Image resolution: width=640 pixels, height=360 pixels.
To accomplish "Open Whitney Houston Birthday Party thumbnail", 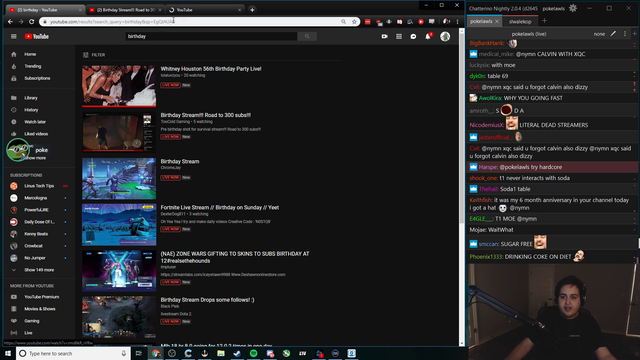I will point(119,86).
